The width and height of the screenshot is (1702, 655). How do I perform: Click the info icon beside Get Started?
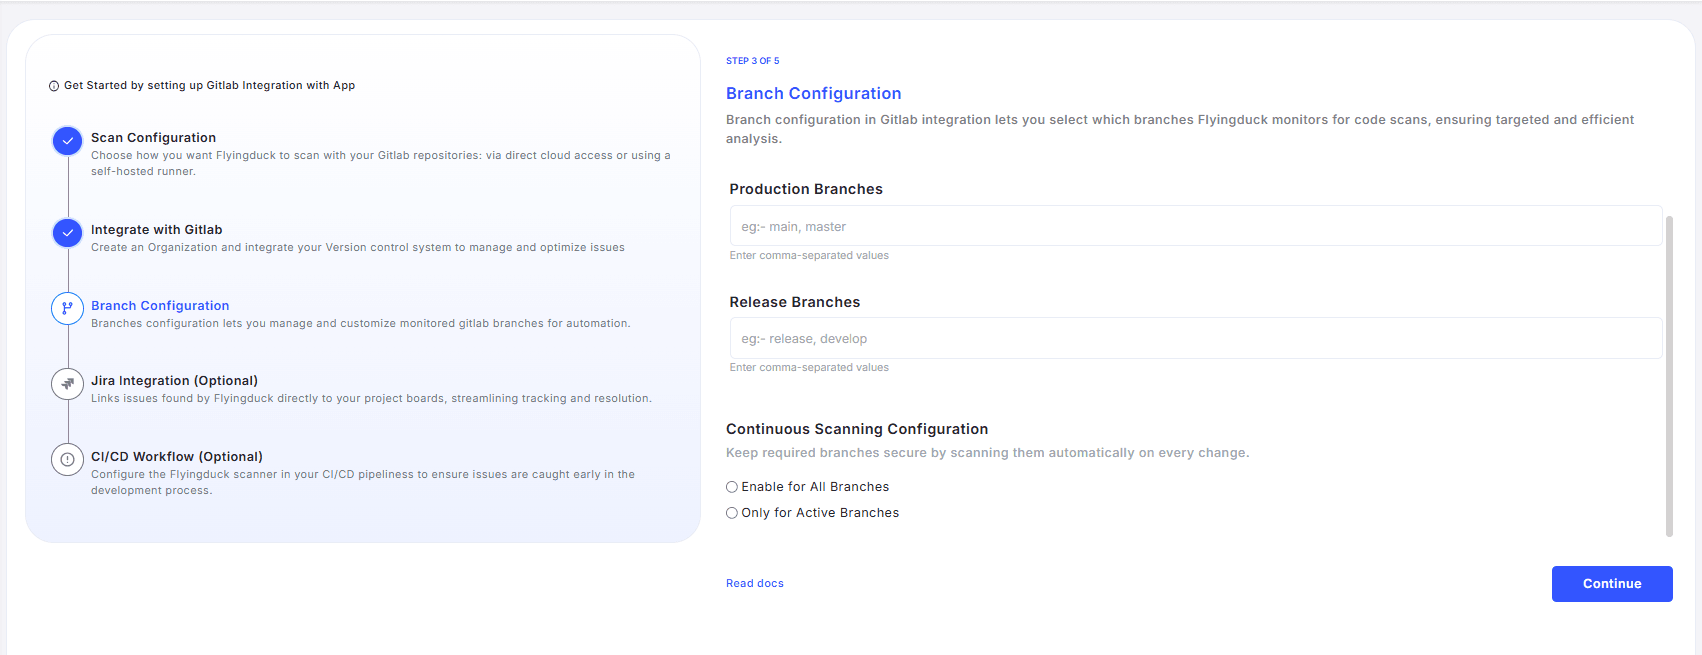[x=54, y=86]
